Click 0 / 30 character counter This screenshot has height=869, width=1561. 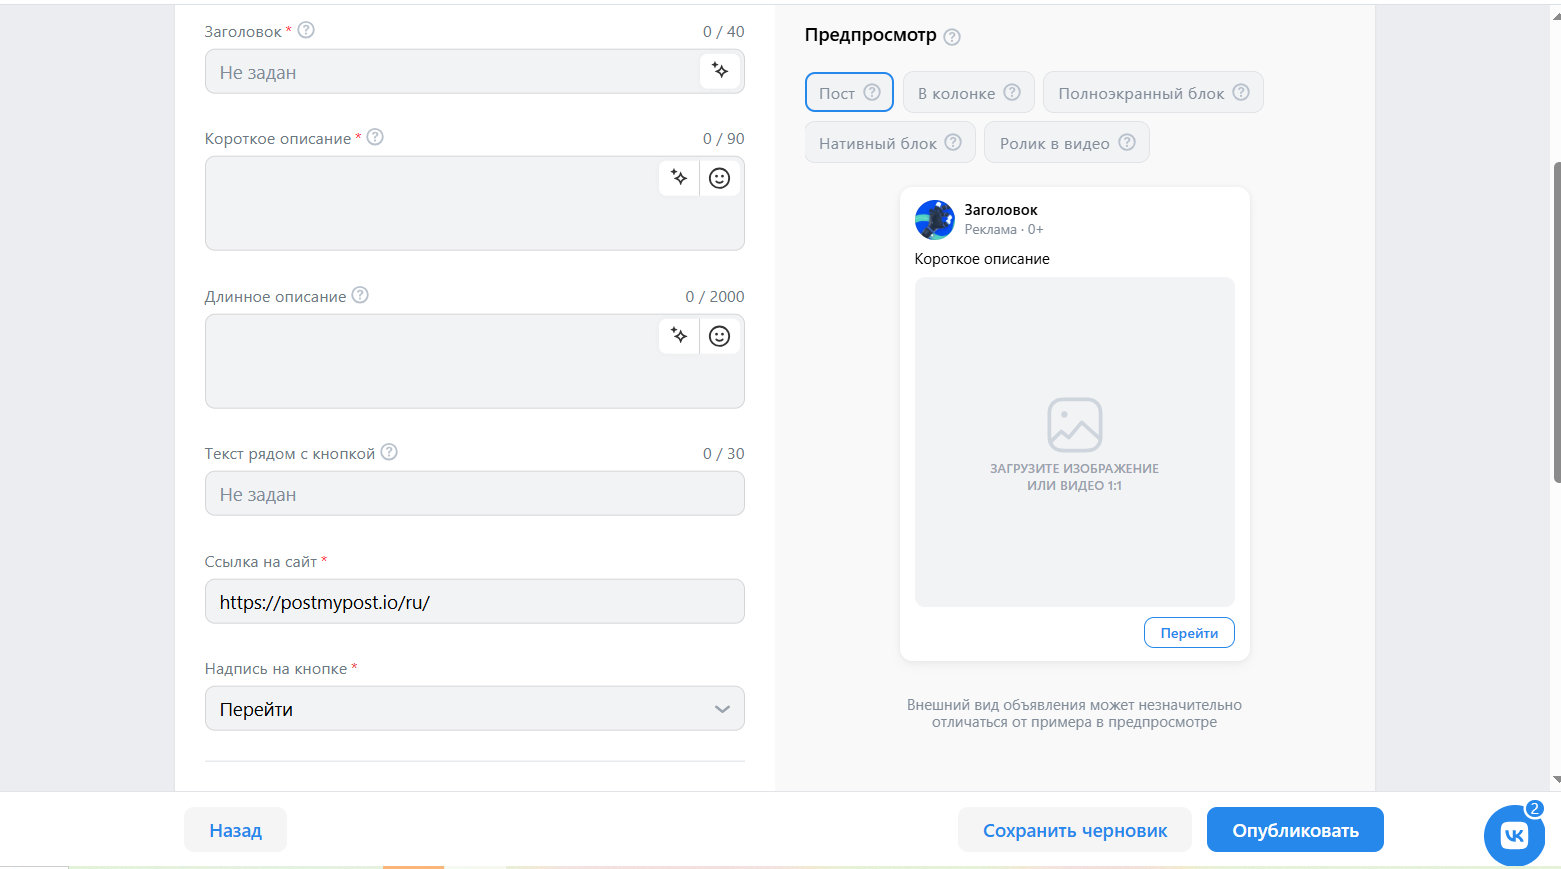click(724, 454)
